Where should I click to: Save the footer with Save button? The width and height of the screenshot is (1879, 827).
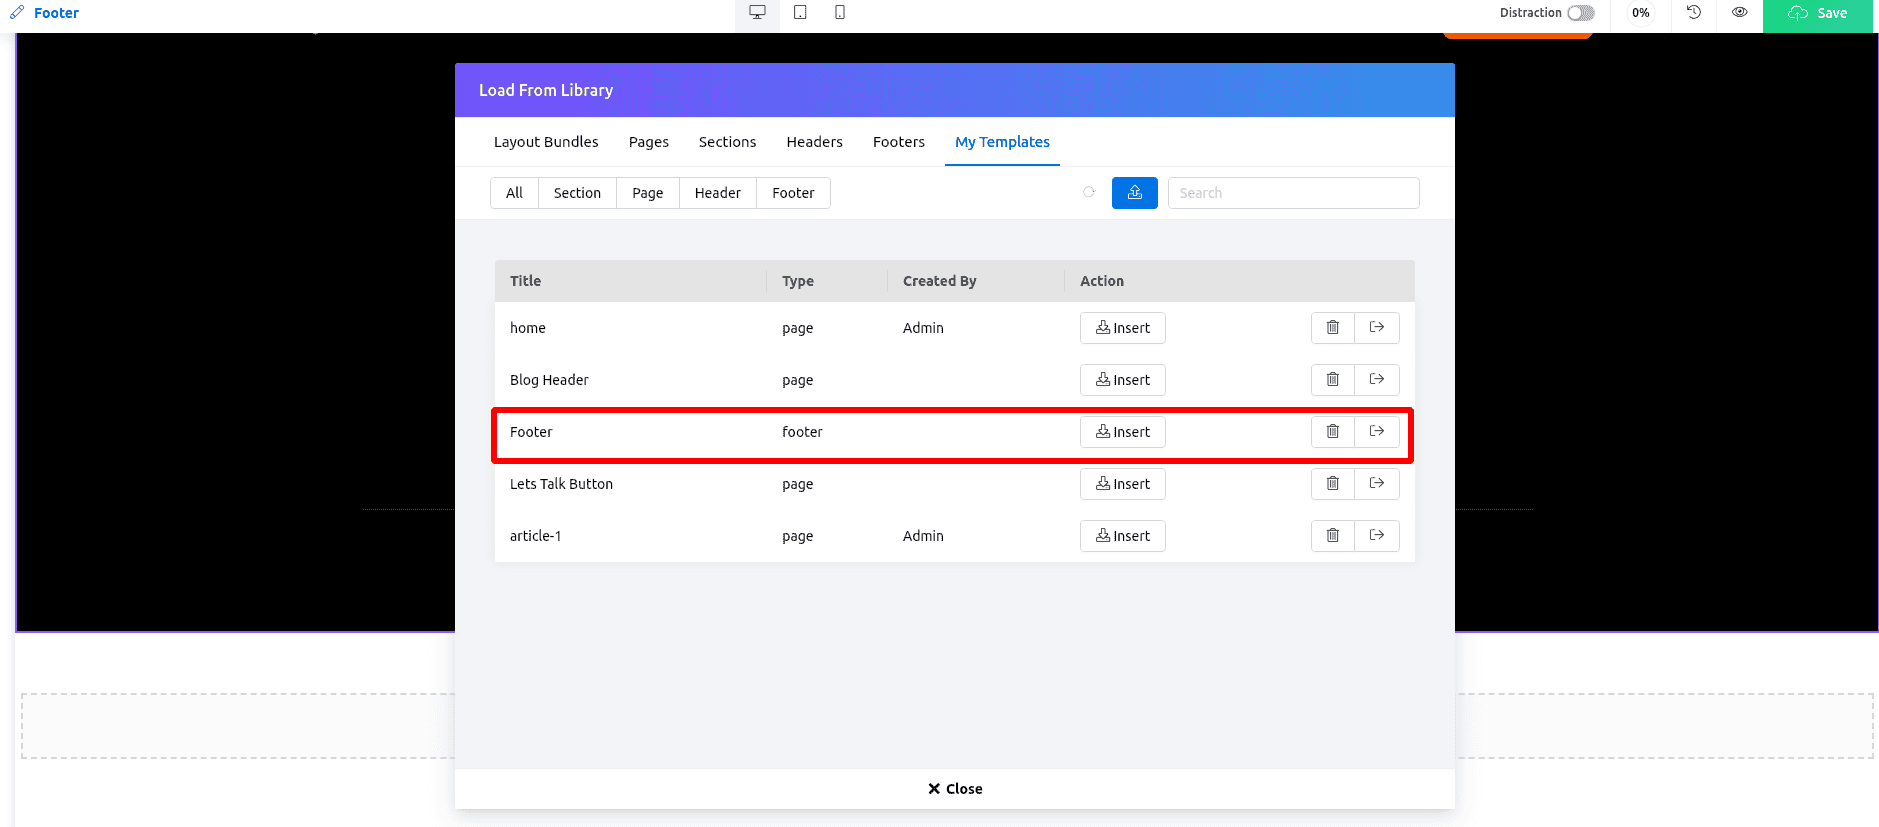pos(1817,14)
